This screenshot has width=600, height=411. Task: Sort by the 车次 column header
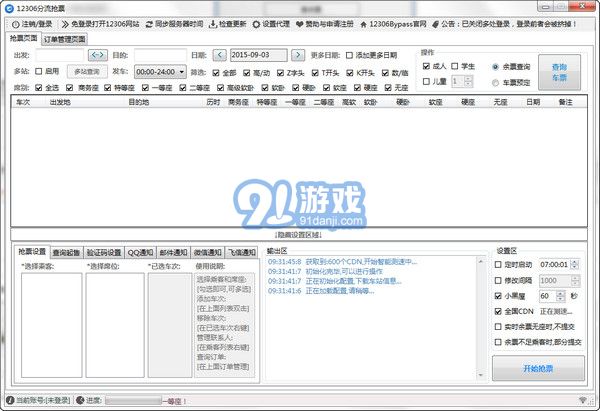click(x=23, y=103)
